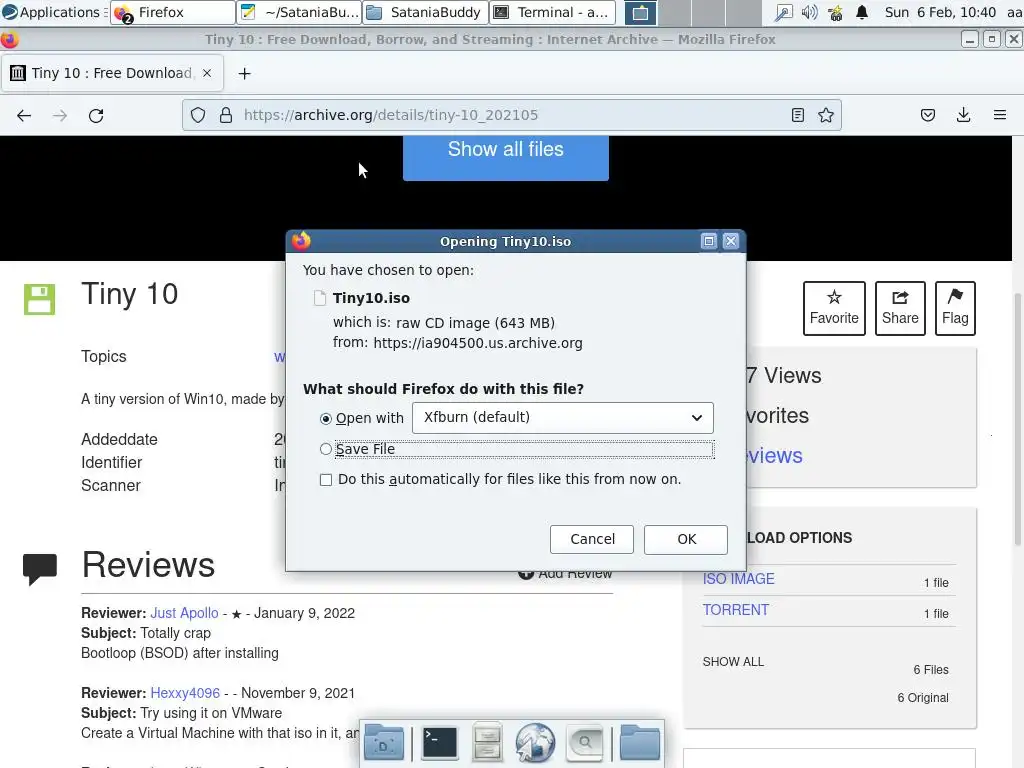
Task: Select the Open with radio button
Action: tap(326, 419)
